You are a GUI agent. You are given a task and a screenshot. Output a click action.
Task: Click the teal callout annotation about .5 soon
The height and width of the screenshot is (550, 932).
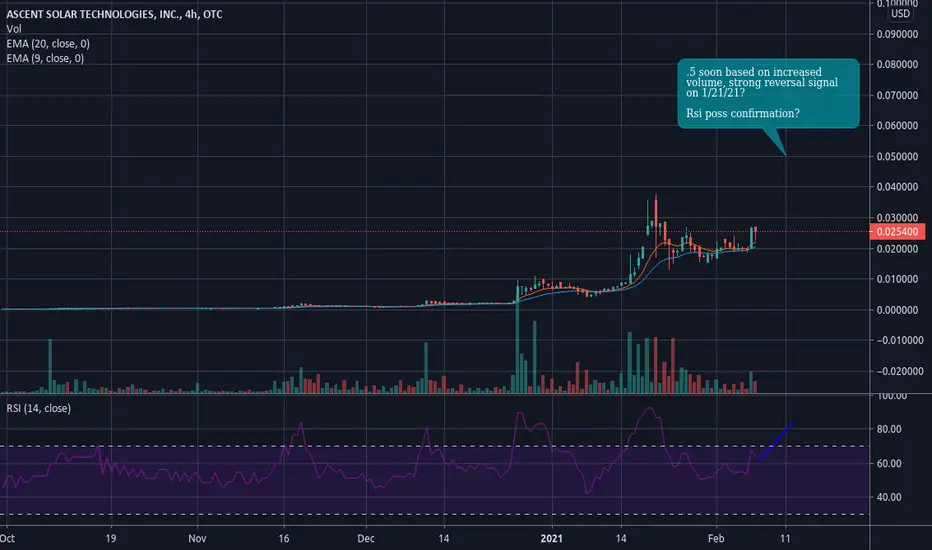pos(768,93)
